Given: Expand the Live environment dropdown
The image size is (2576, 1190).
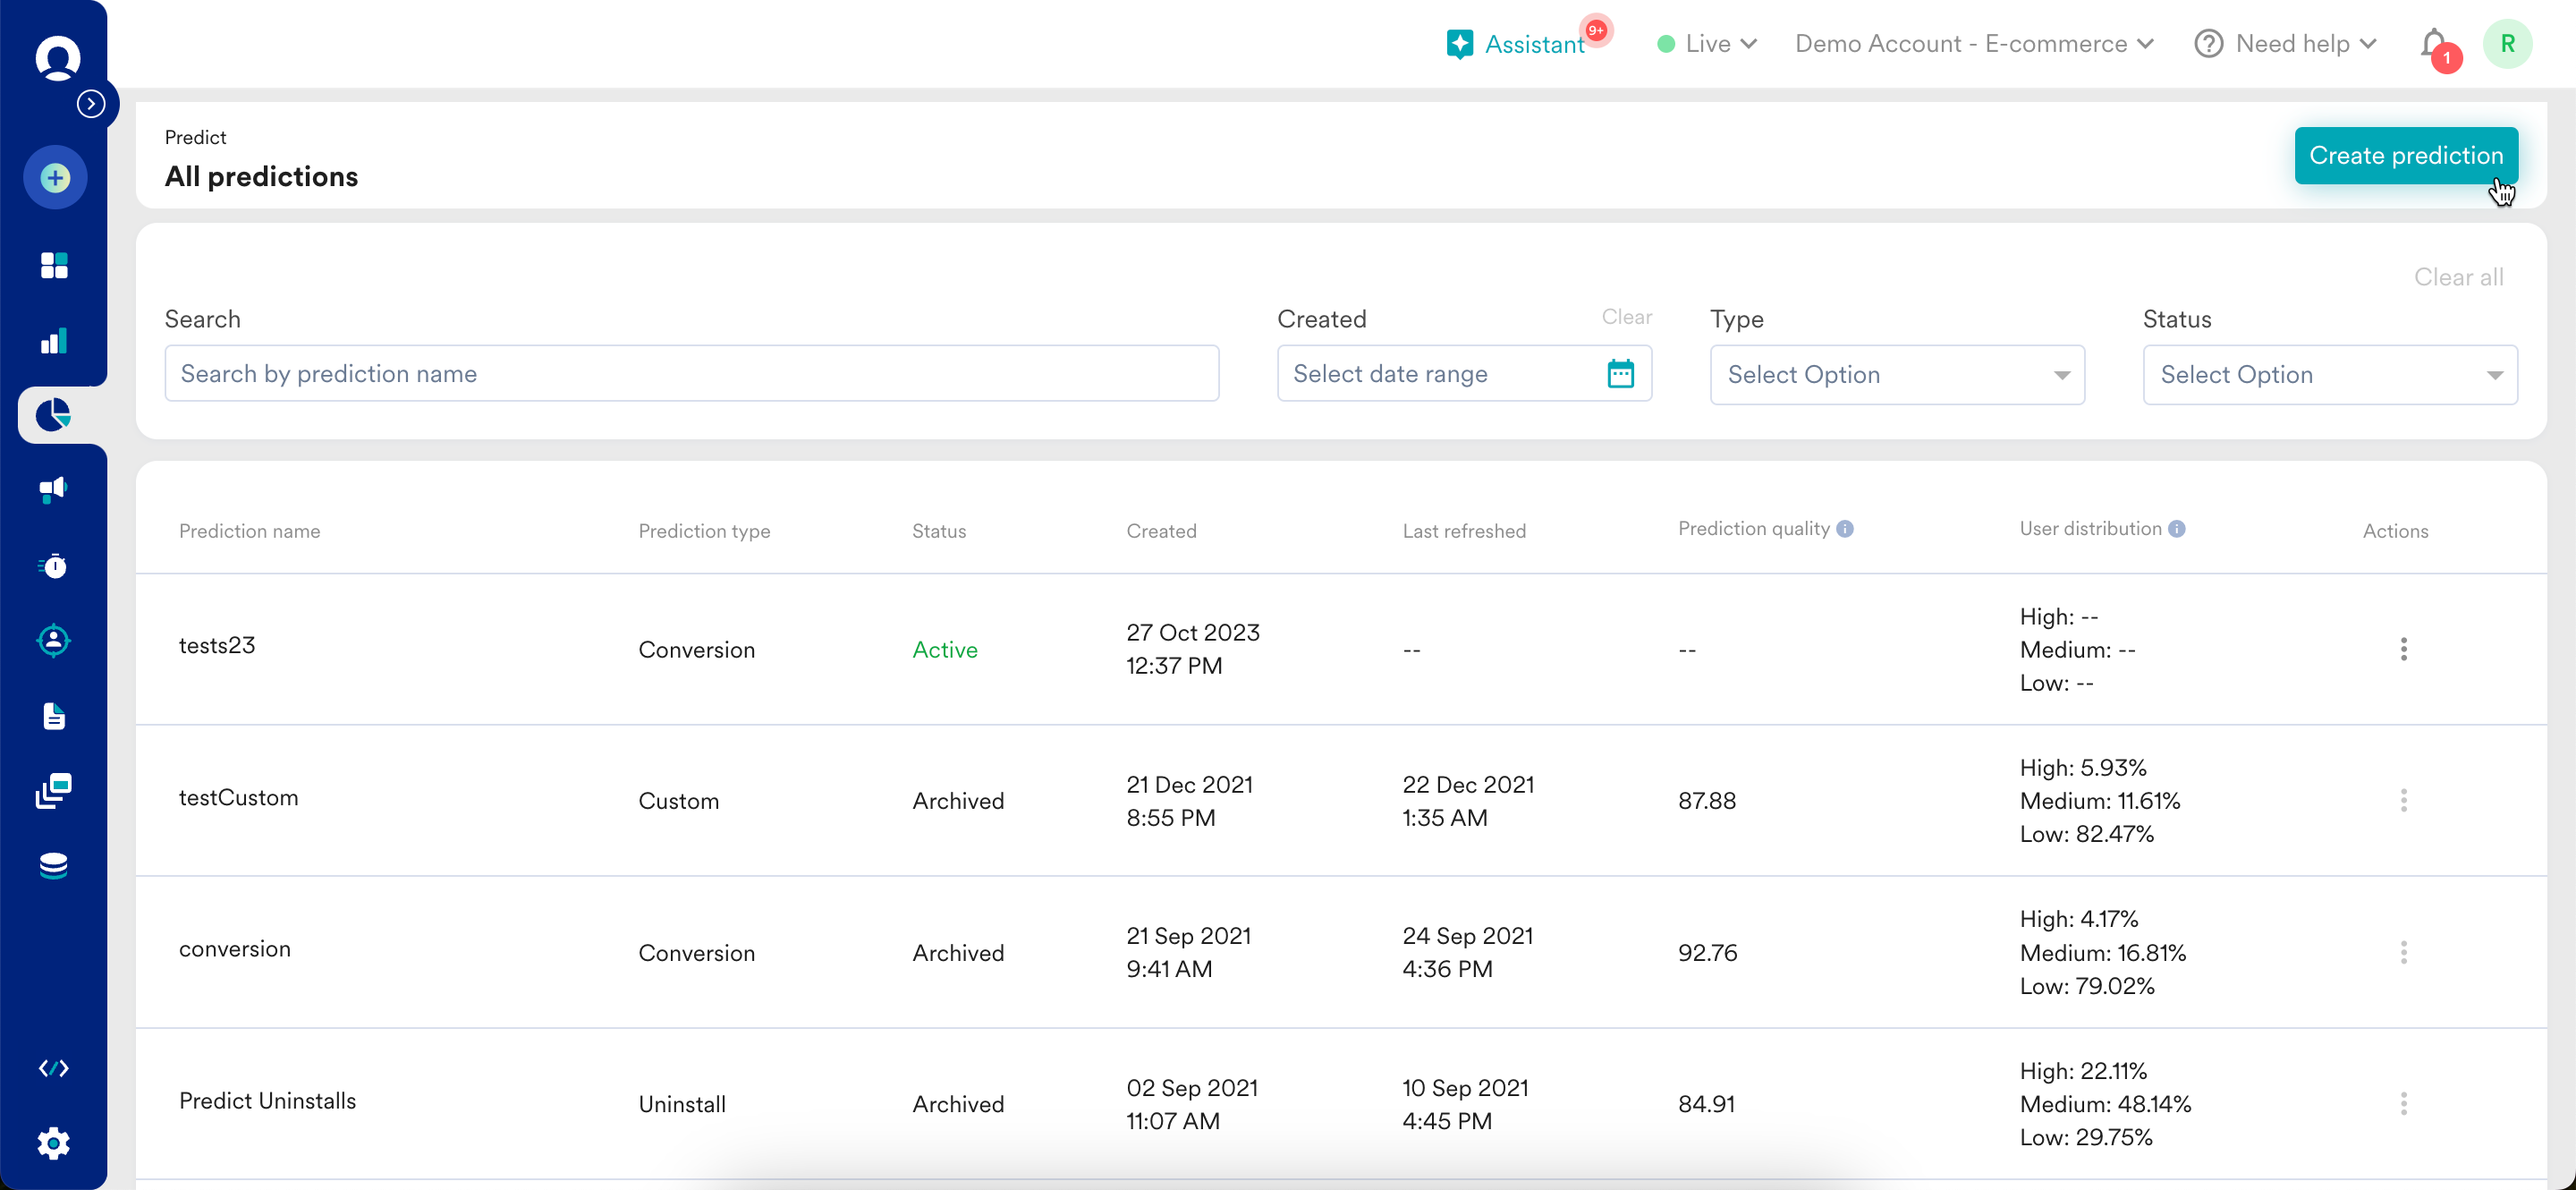Looking at the screenshot, I should click(1707, 44).
